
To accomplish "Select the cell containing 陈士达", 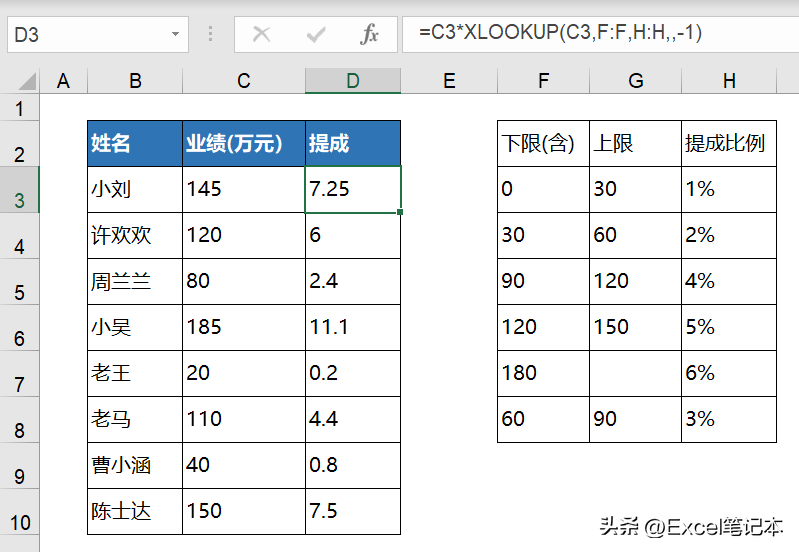I will (135, 512).
